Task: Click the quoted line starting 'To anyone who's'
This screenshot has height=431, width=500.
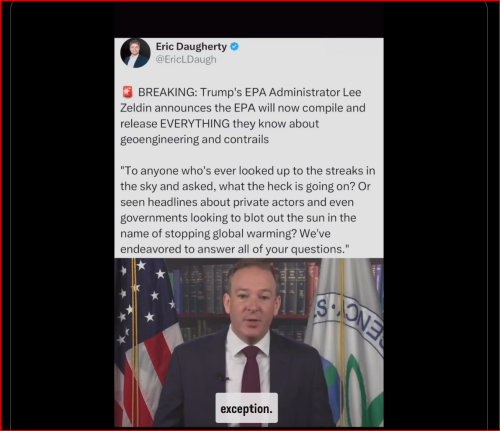Action: click(x=248, y=171)
